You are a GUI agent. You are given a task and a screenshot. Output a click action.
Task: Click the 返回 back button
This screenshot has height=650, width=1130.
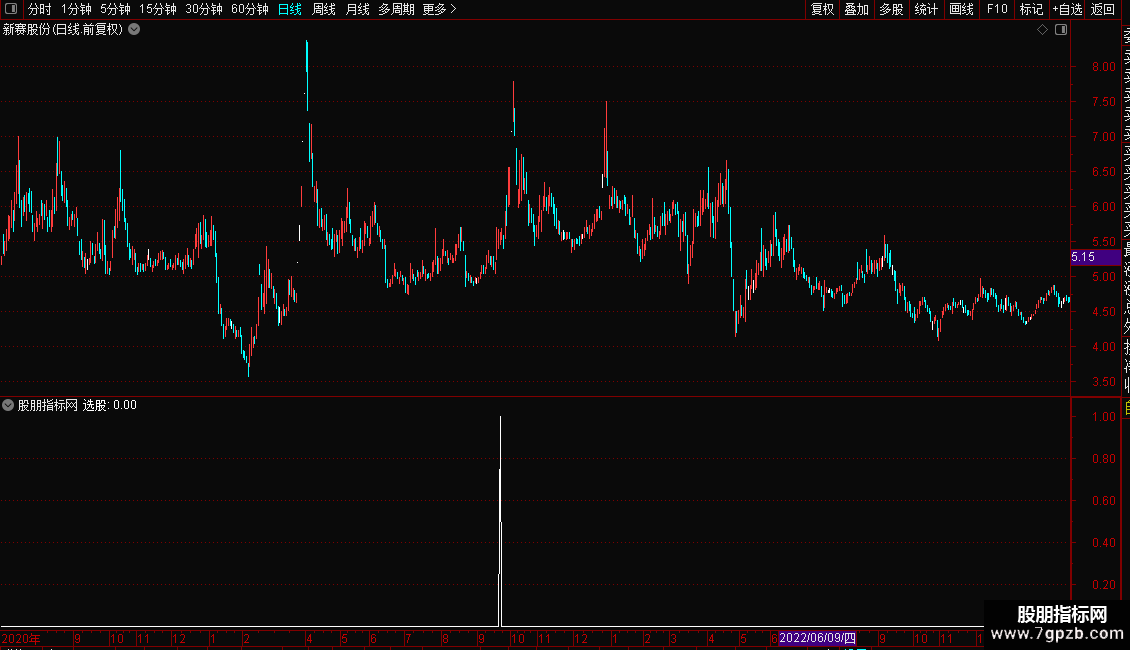pyautogui.click(x=1103, y=9)
